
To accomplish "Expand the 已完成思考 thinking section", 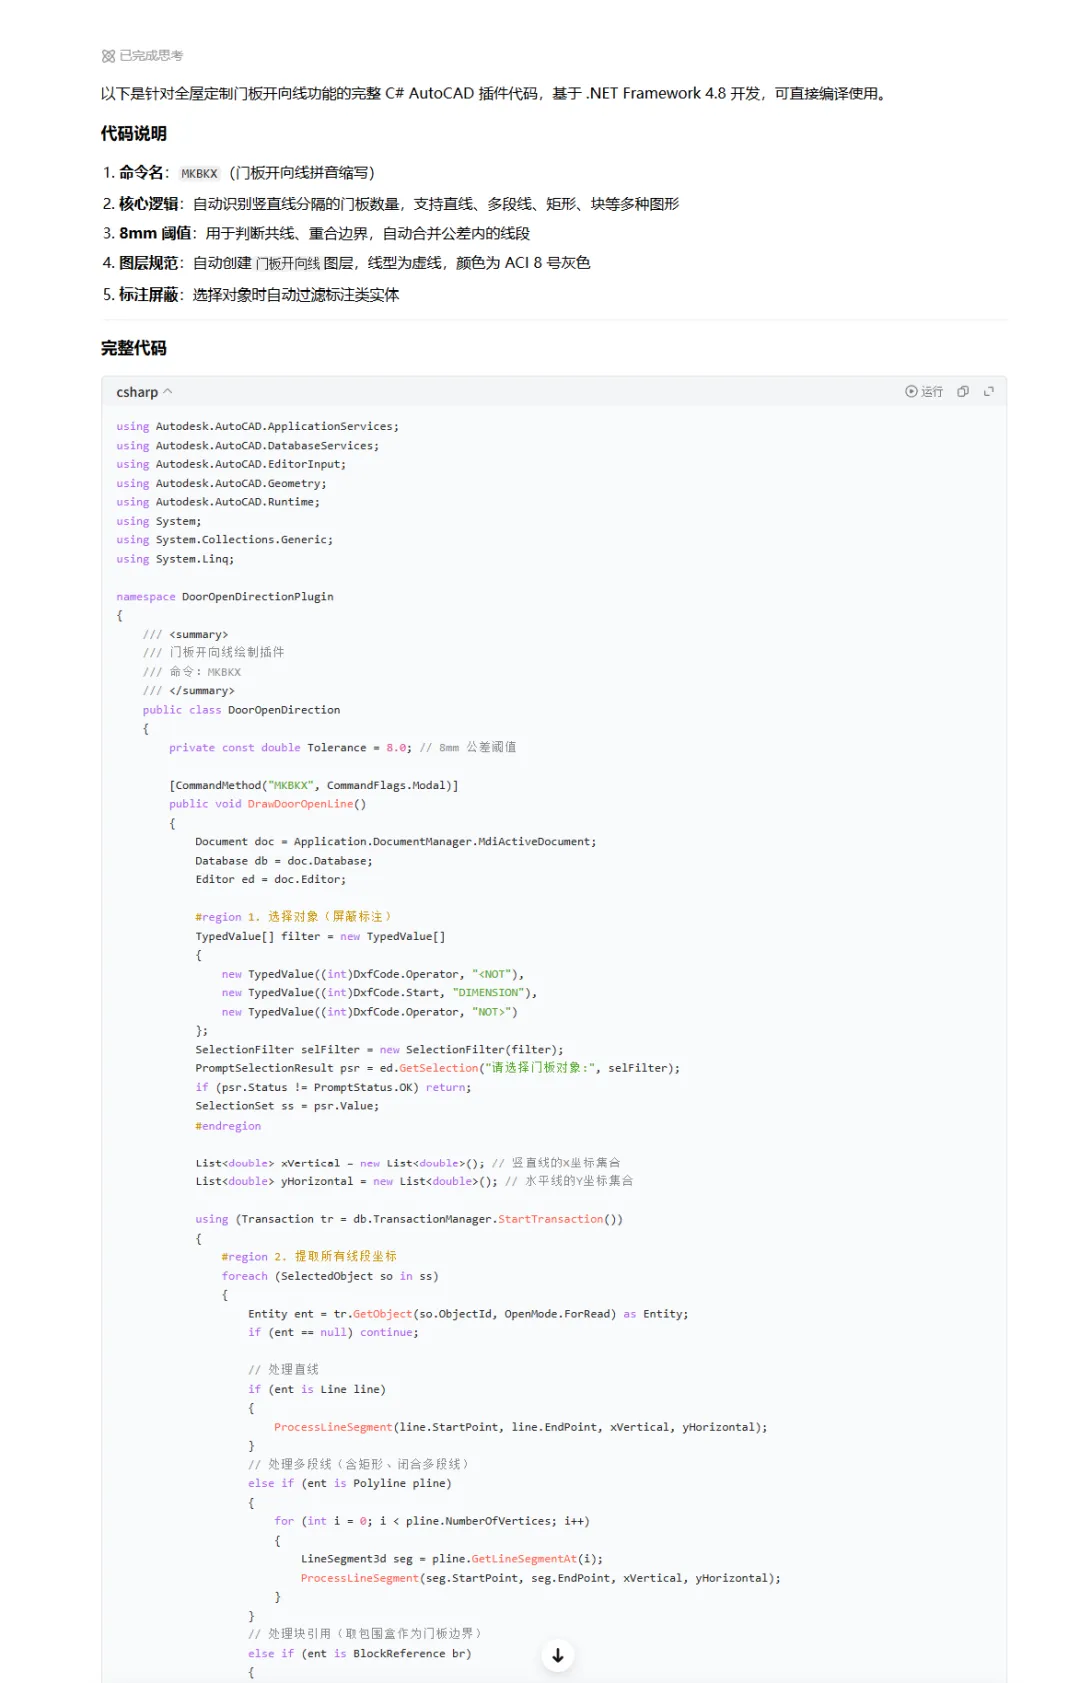I will click(x=142, y=56).
